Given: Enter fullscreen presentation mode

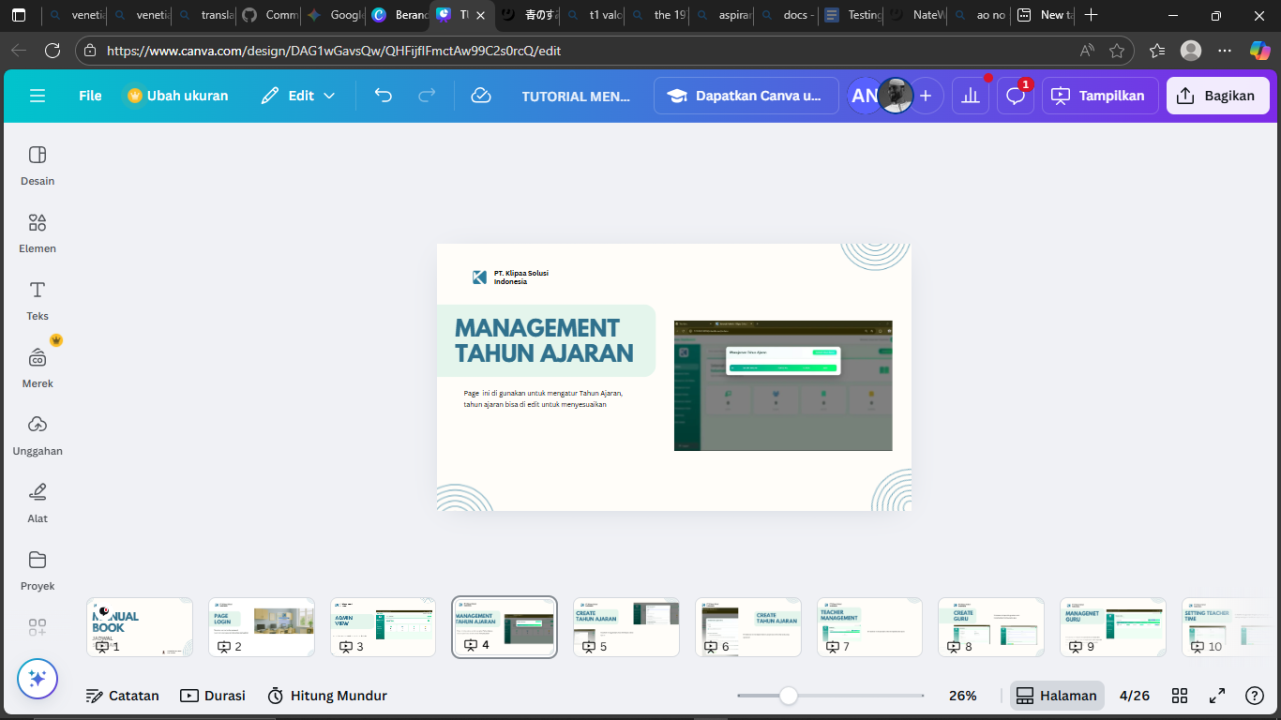Looking at the screenshot, I should tap(1217, 696).
